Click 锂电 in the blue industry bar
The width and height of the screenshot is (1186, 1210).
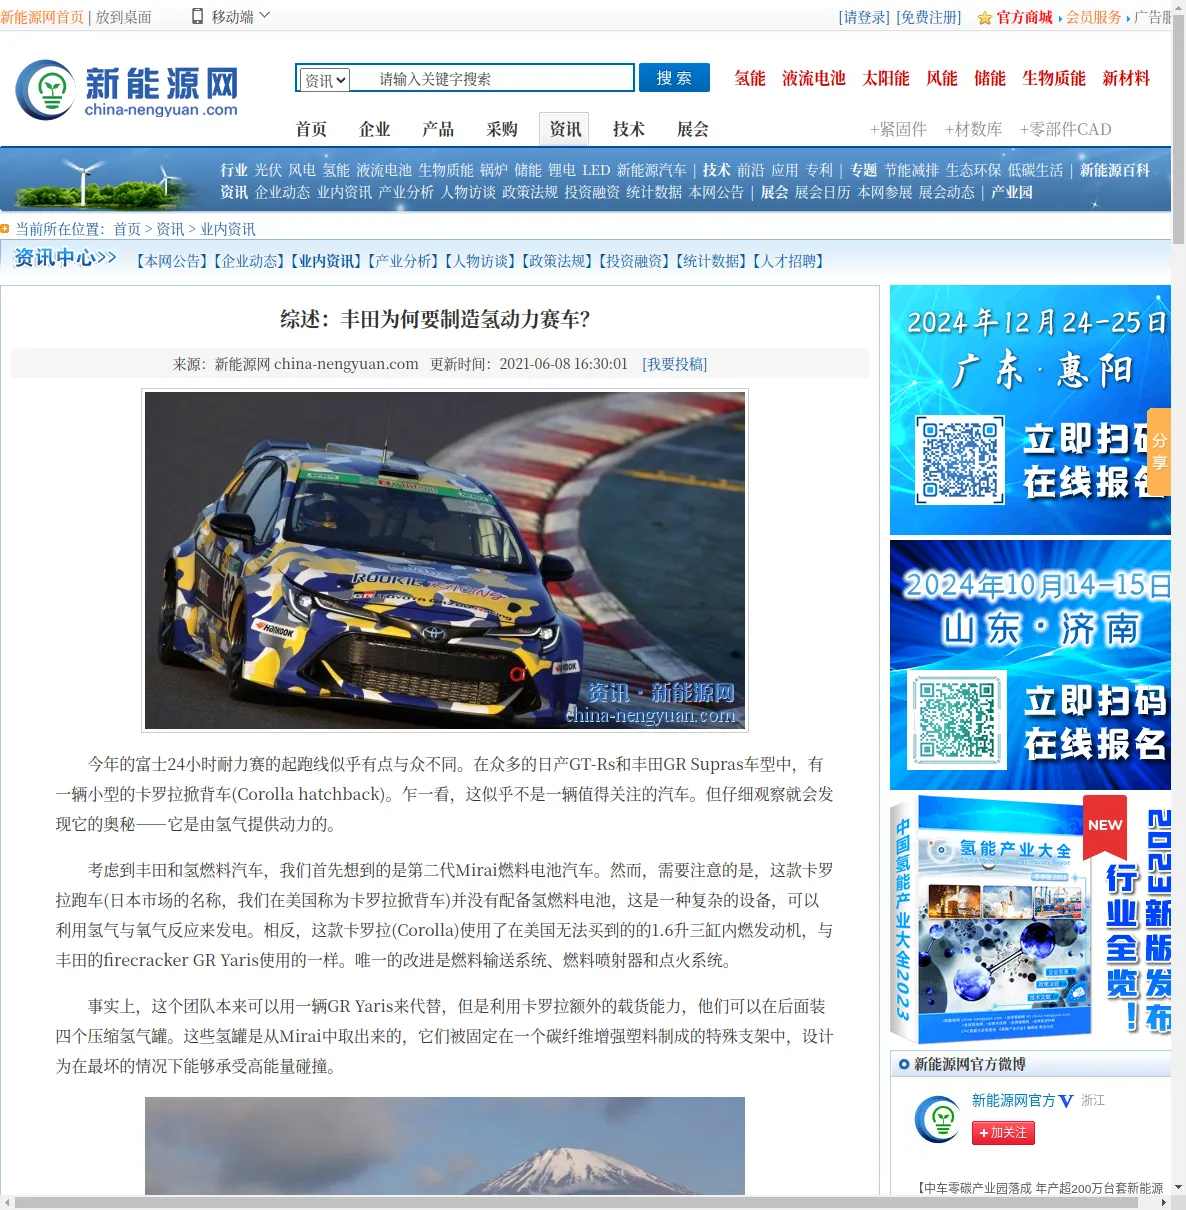(562, 170)
